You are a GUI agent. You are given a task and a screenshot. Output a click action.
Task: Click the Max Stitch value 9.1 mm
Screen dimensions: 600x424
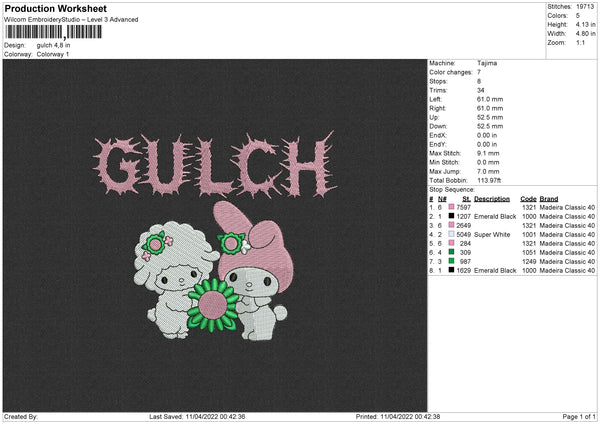488,153
